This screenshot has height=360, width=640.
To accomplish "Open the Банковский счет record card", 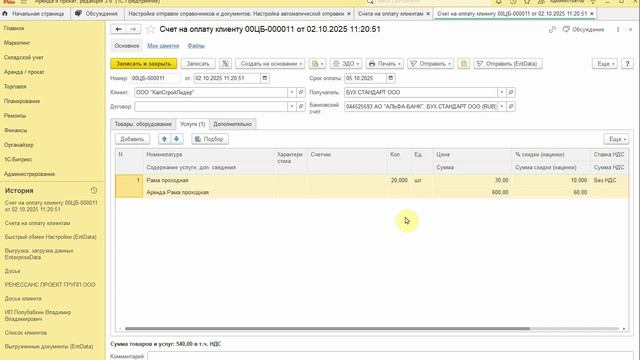I will coord(511,107).
